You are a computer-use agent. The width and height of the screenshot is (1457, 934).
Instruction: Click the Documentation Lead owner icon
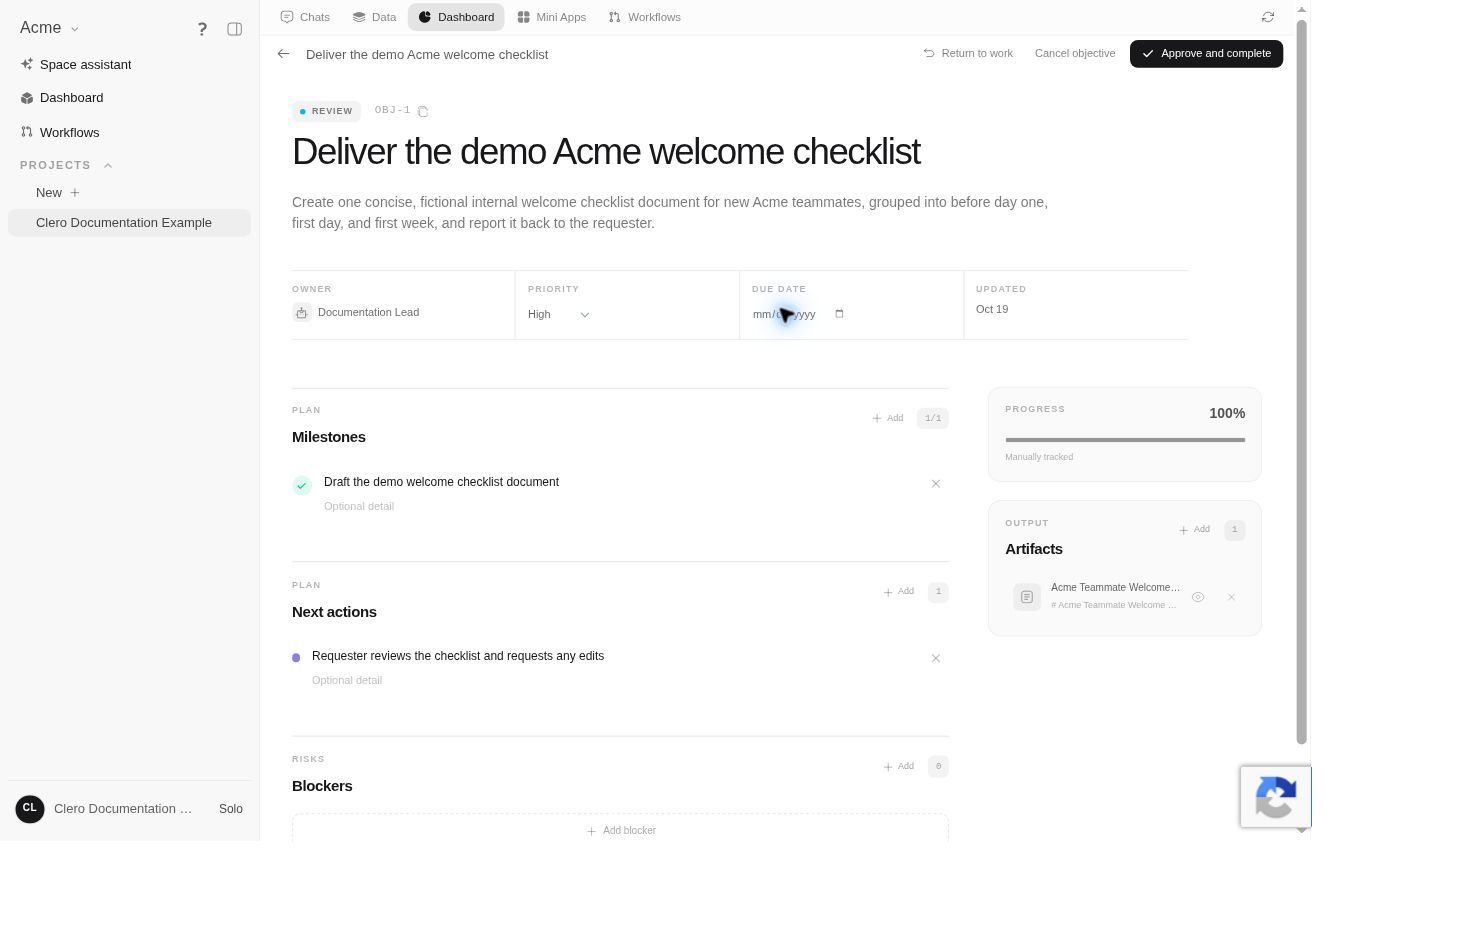point(302,313)
